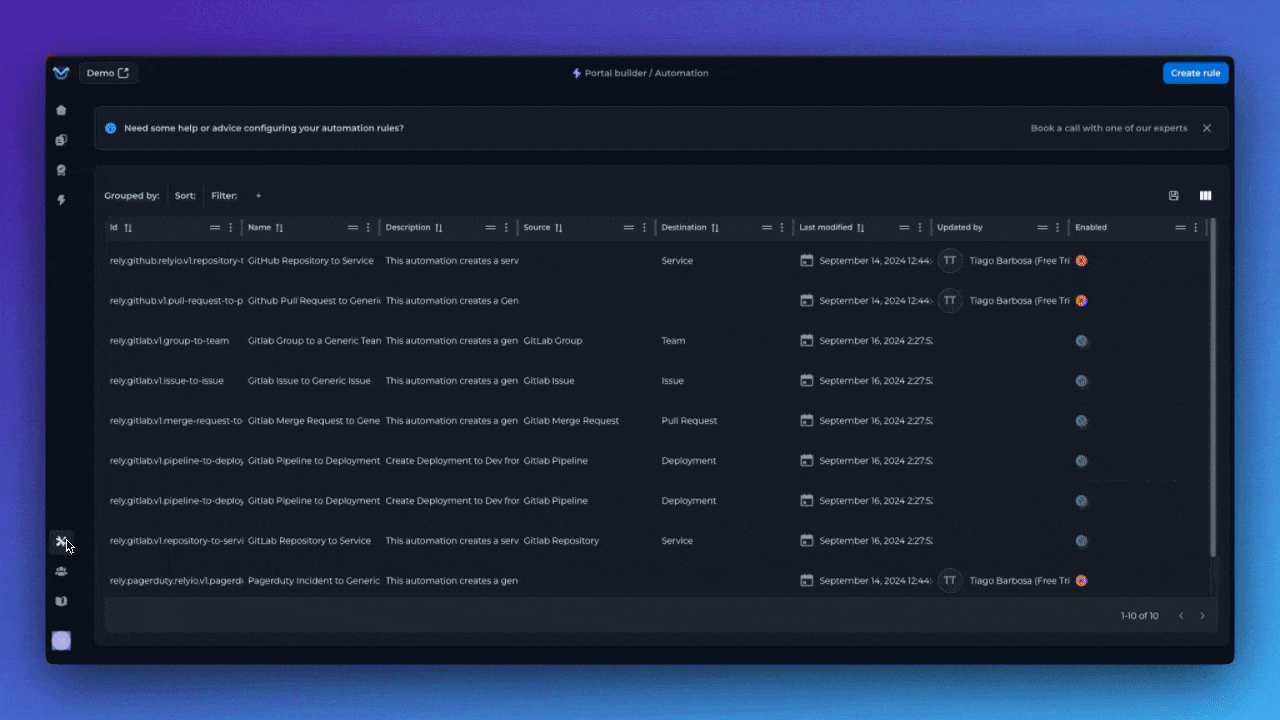Toggle Enabled status for Pagerduty Incident rule
The width and height of the screenshot is (1280, 720).
pyautogui.click(x=1081, y=581)
